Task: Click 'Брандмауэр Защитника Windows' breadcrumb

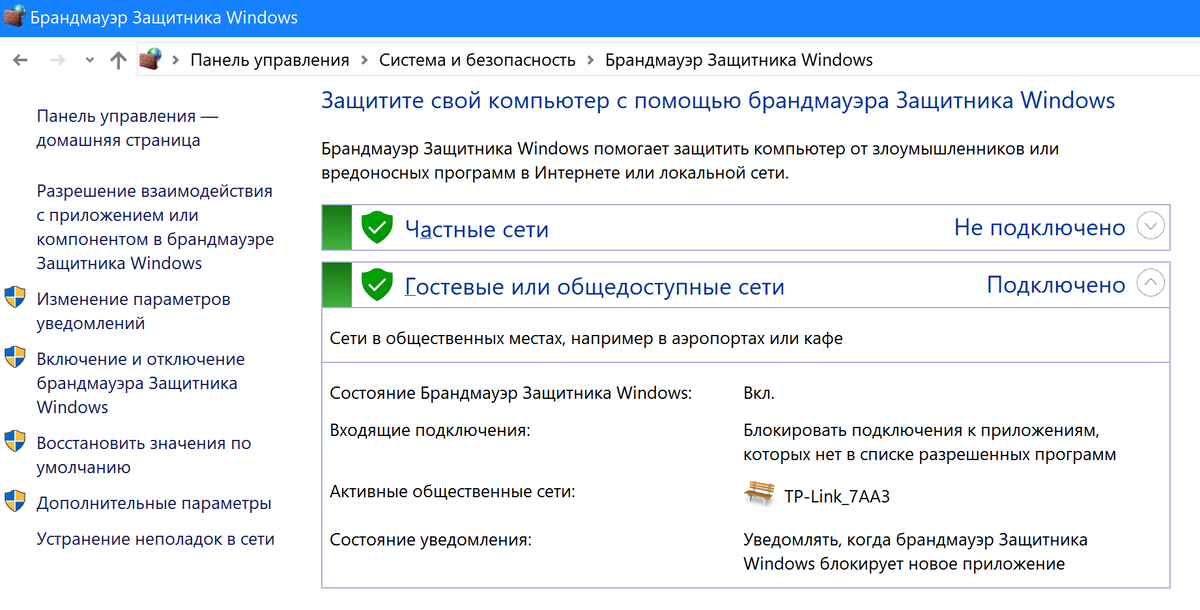Action: click(x=739, y=60)
